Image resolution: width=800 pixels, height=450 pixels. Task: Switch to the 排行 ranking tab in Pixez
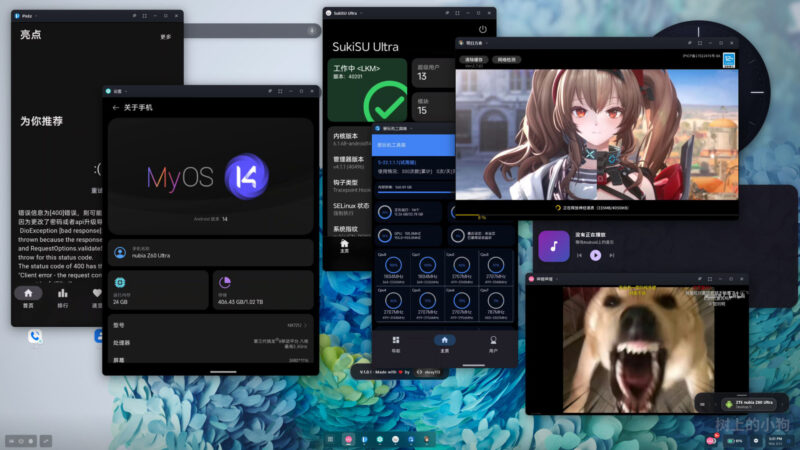coord(62,297)
